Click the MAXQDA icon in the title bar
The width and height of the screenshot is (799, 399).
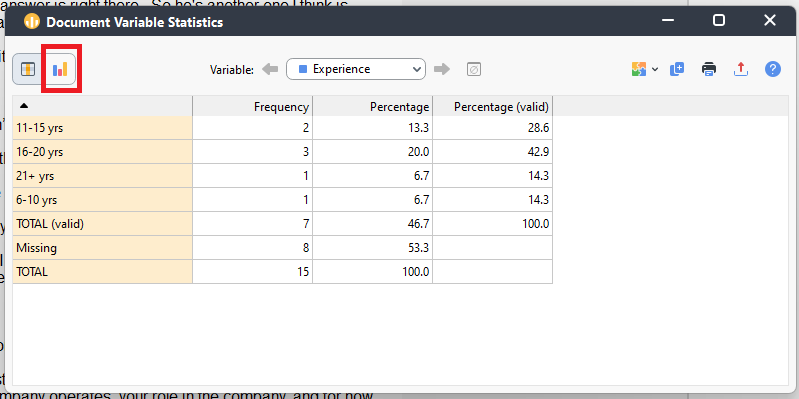32,22
